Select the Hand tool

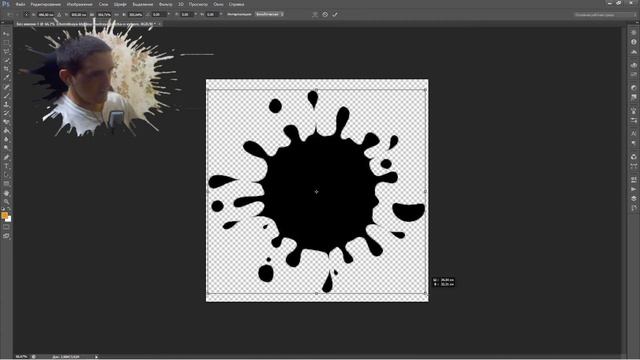[6, 193]
